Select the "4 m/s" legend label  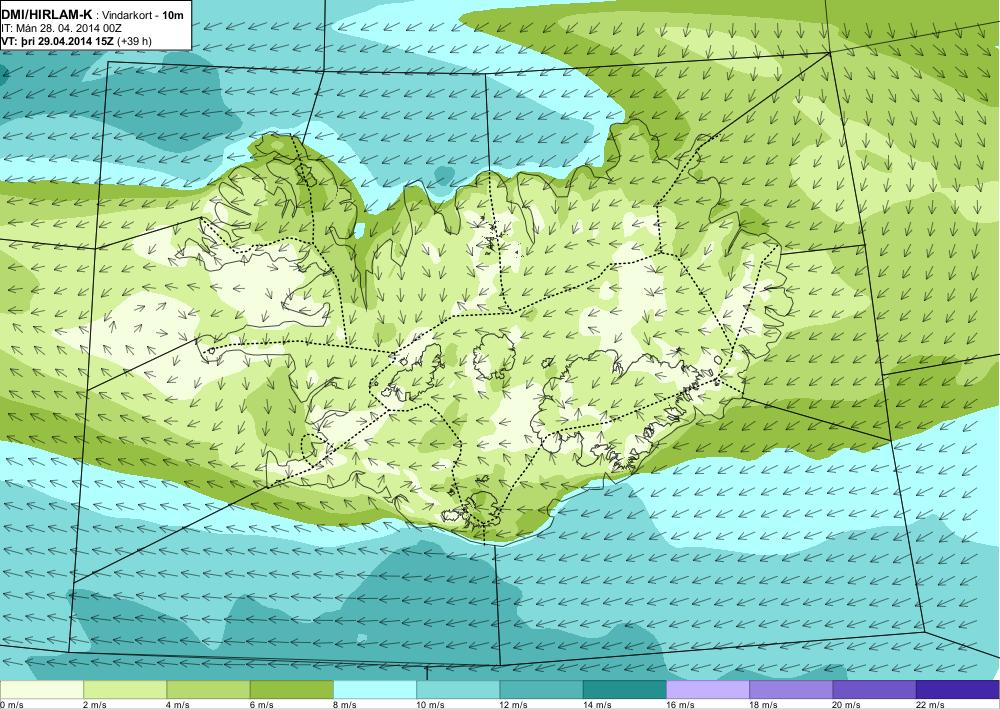pos(178,705)
